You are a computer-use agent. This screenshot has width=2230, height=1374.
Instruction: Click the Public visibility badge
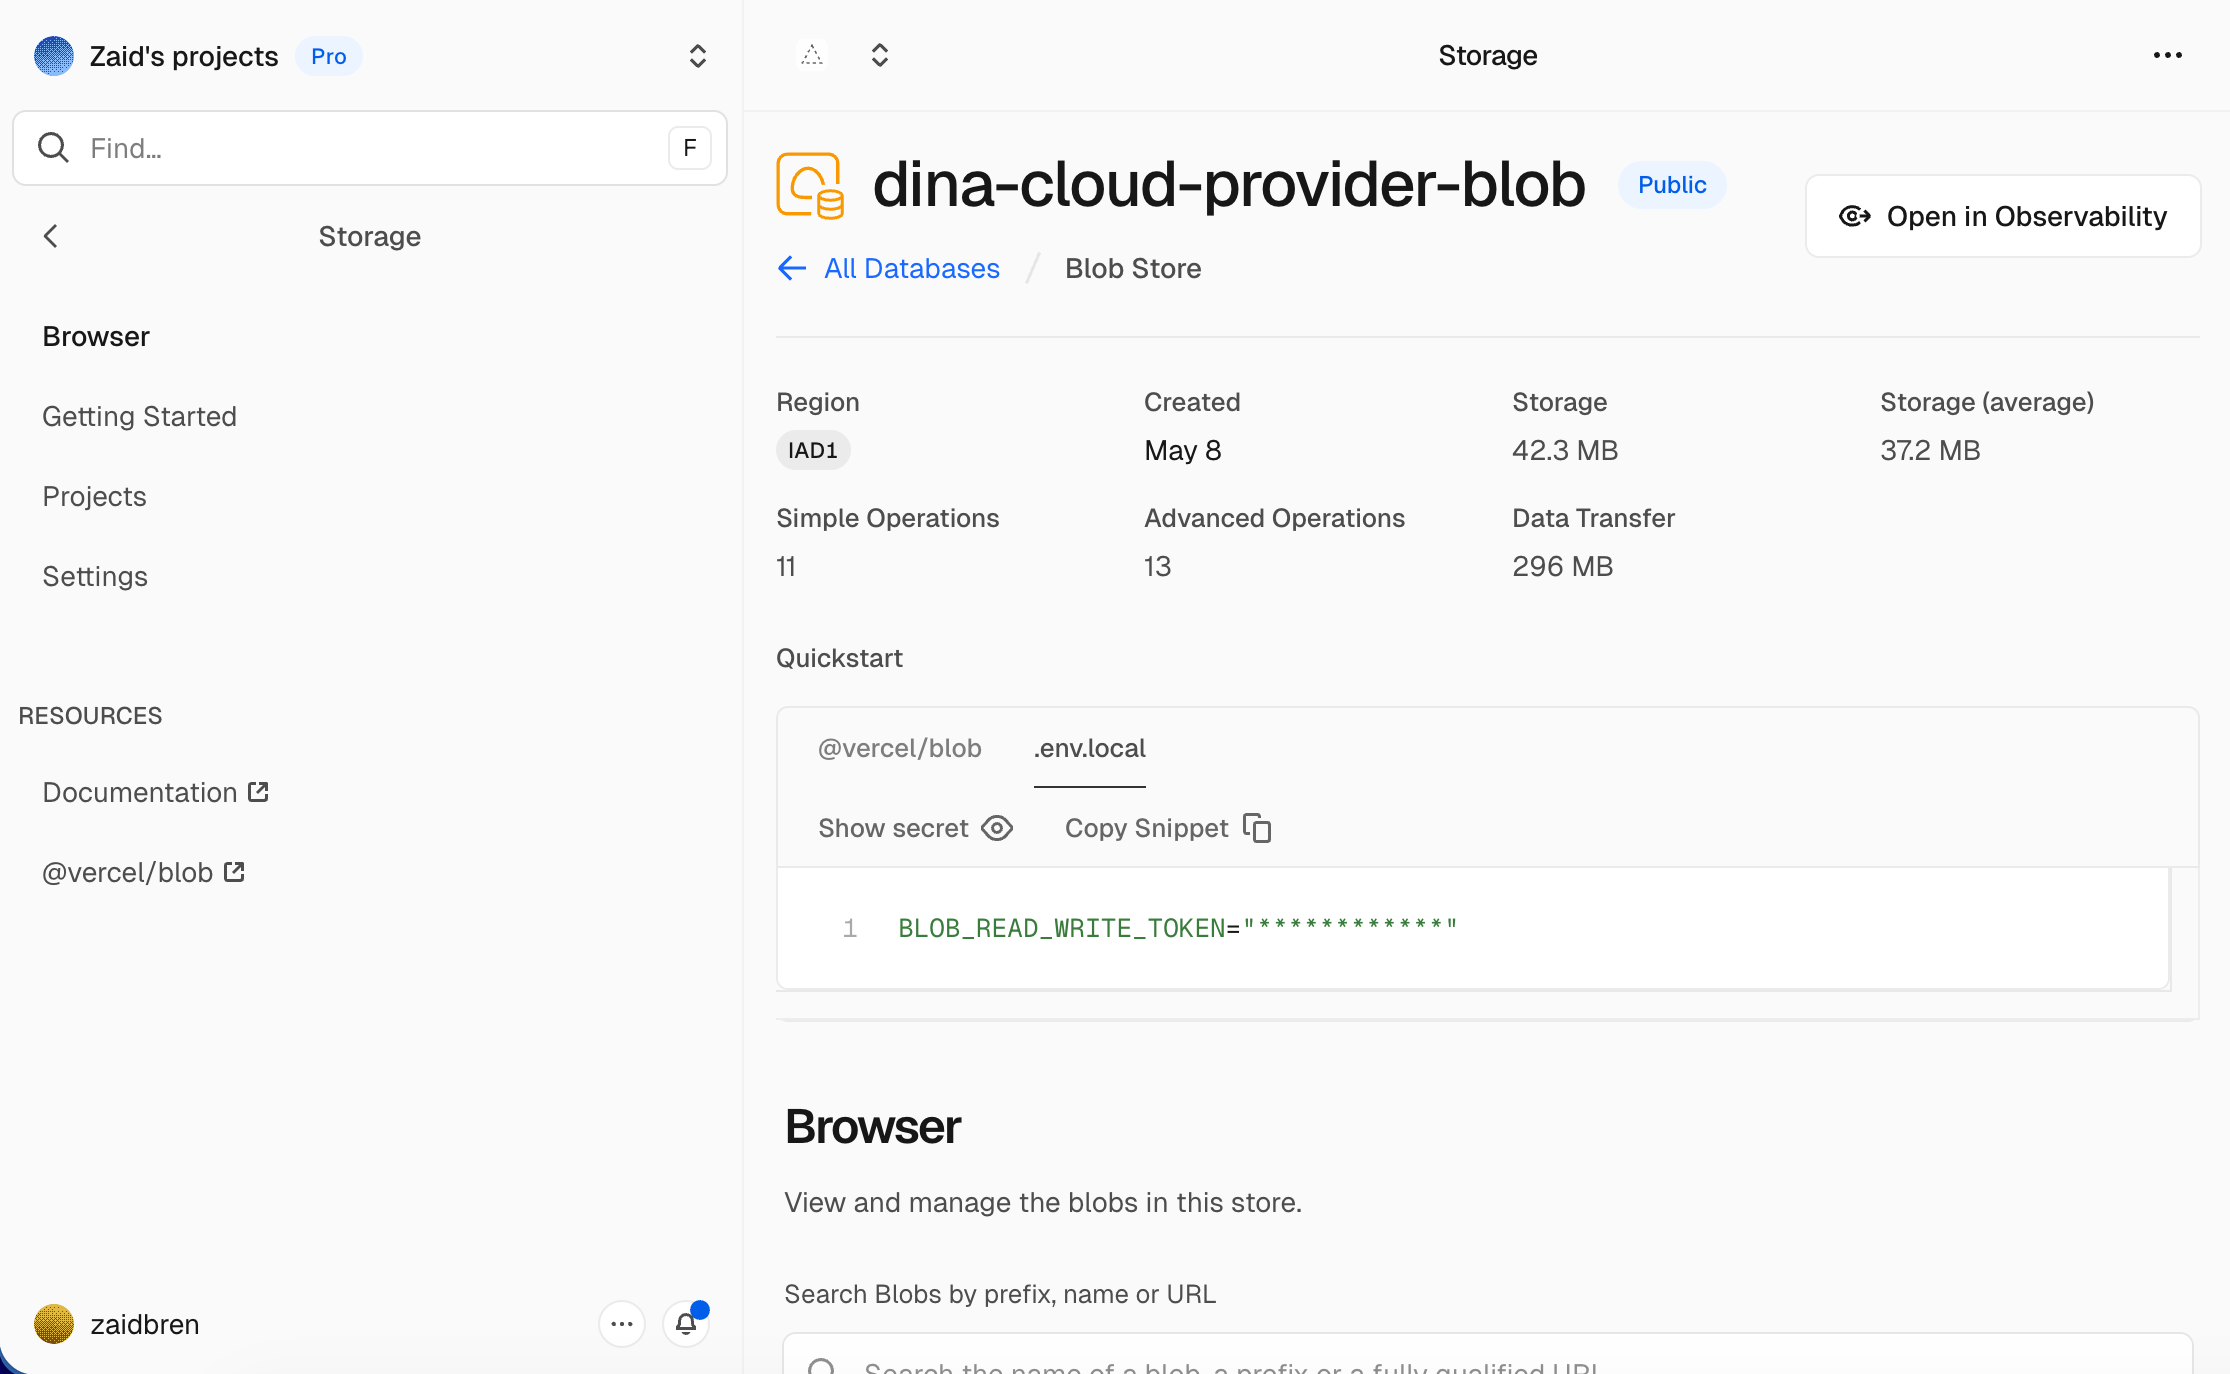coord(1672,185)
